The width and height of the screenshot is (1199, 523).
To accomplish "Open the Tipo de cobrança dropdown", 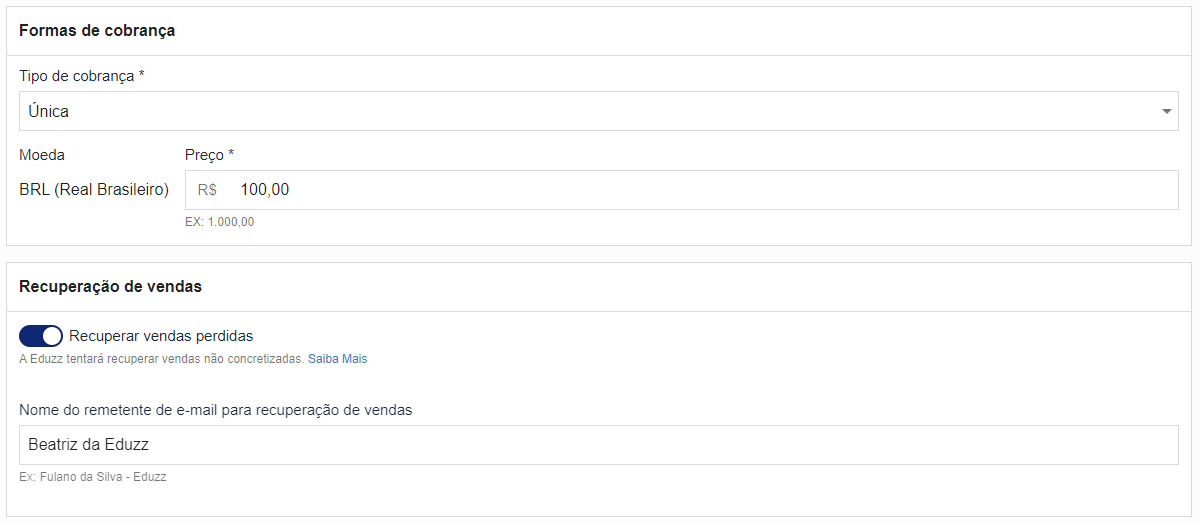I will 598,111.
